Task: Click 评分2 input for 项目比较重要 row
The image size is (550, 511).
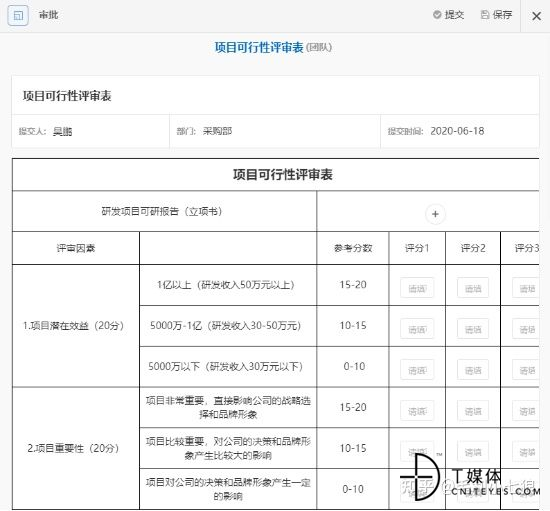Action: [x=473, y=451]
